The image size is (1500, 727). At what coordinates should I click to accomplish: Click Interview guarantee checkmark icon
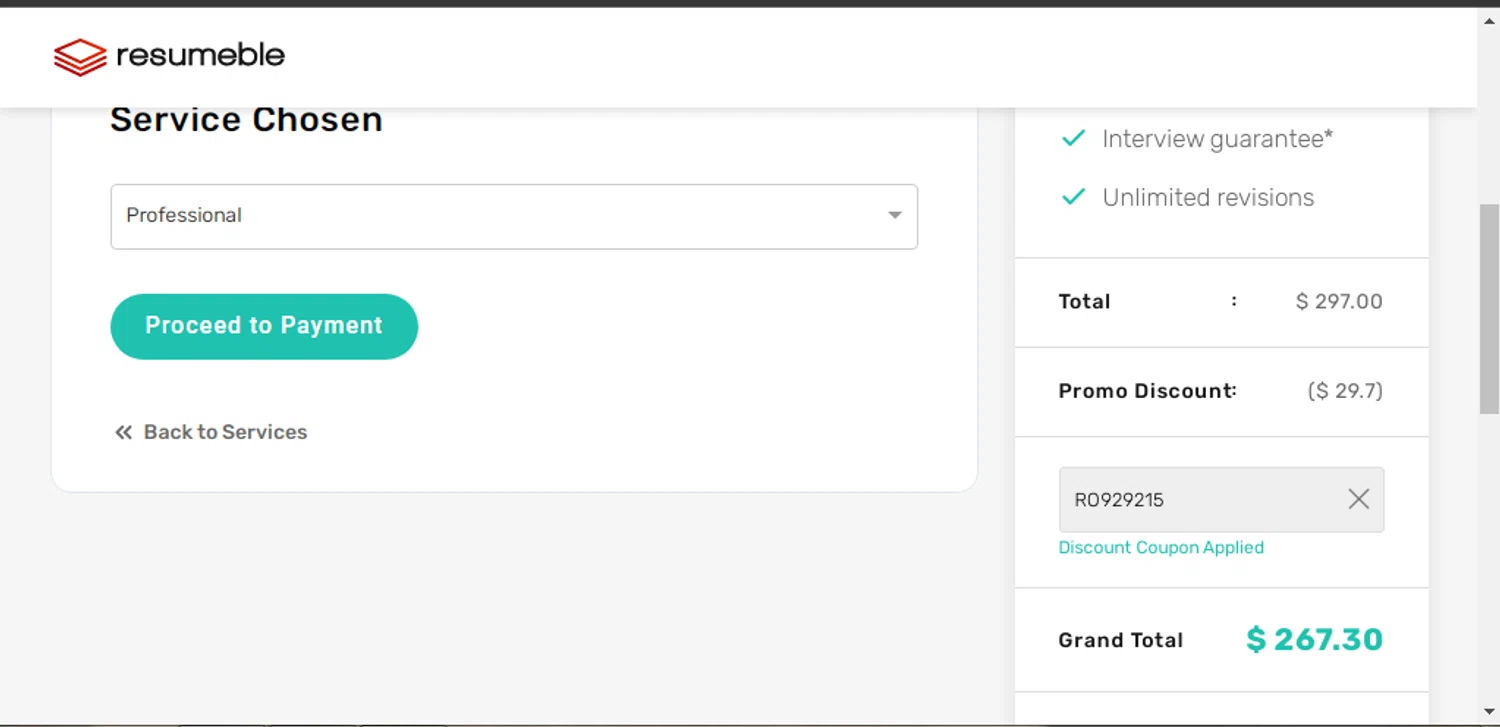[1073, 138]
